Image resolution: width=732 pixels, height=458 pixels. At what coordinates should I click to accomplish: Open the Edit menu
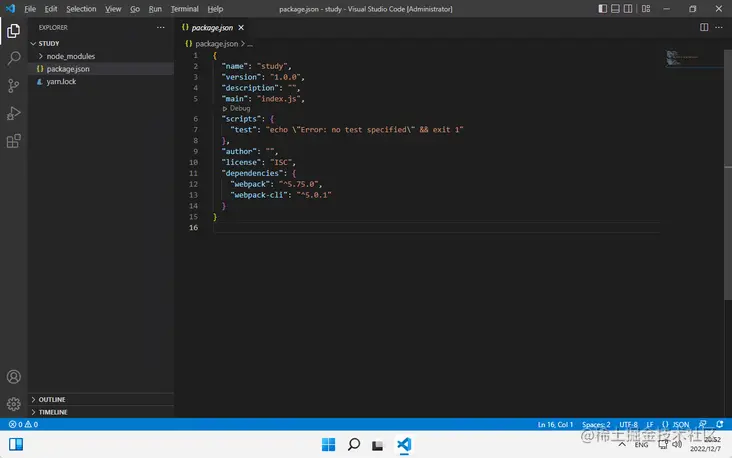pos(51,9)
